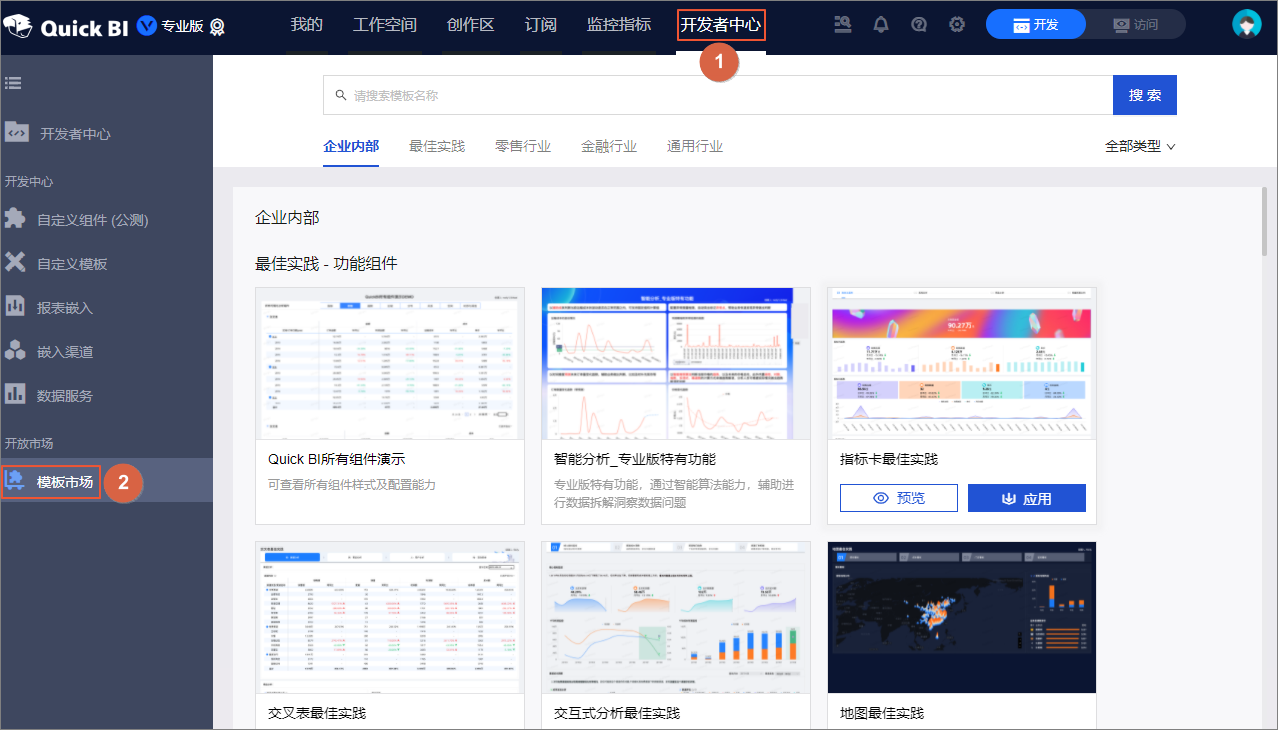
Task: Open 模板市场 in sidebar
Action: 65,482
